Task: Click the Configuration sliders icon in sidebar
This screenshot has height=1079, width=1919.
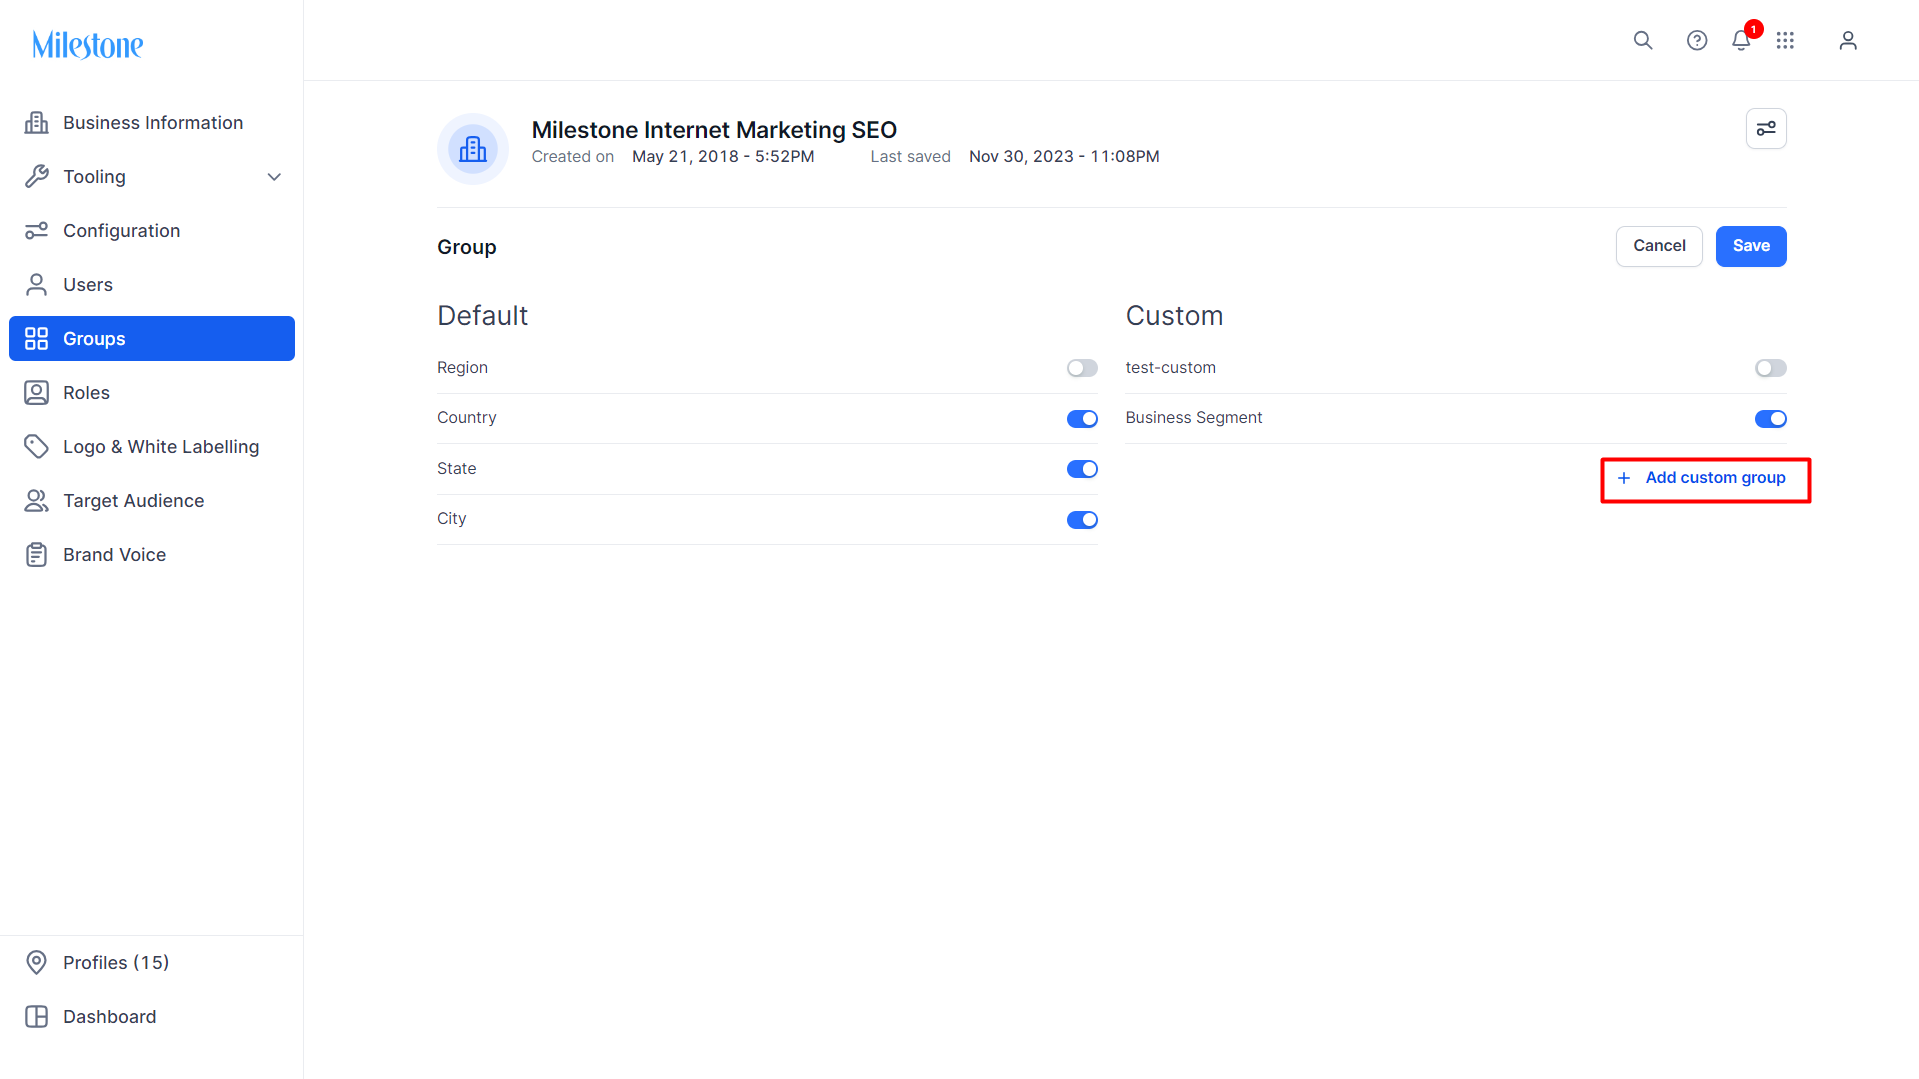Action: tap(37, 231)
